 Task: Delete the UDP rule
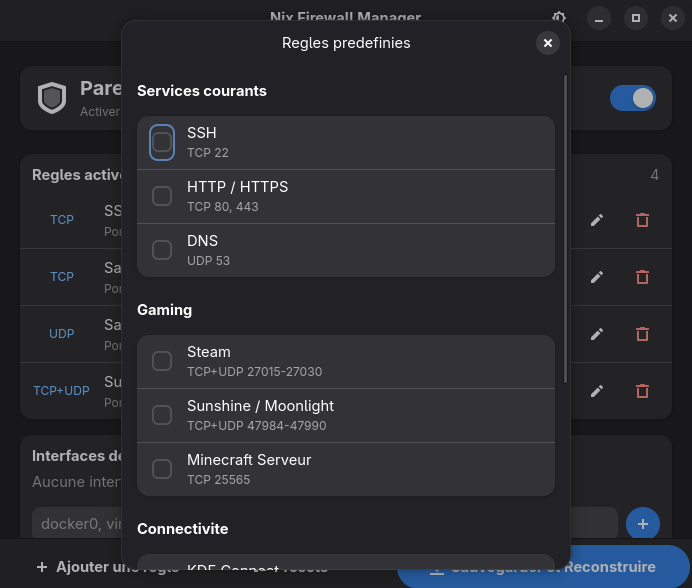(642, 334)
